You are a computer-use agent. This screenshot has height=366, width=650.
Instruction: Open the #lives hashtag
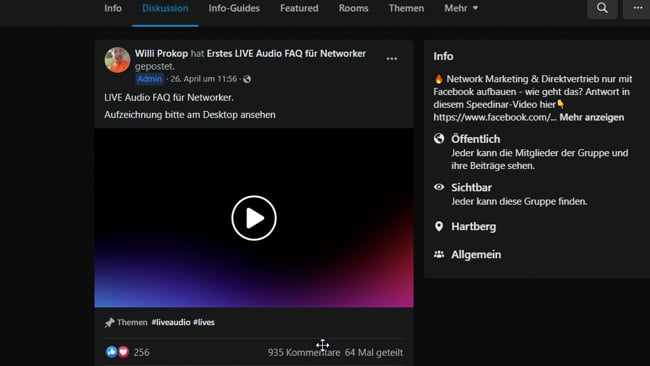coord(204,322)
